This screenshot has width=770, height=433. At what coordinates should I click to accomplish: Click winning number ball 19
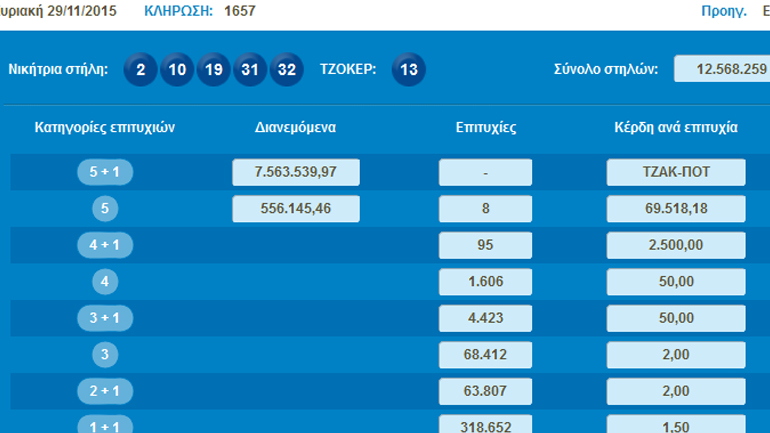tap(214, 70)
